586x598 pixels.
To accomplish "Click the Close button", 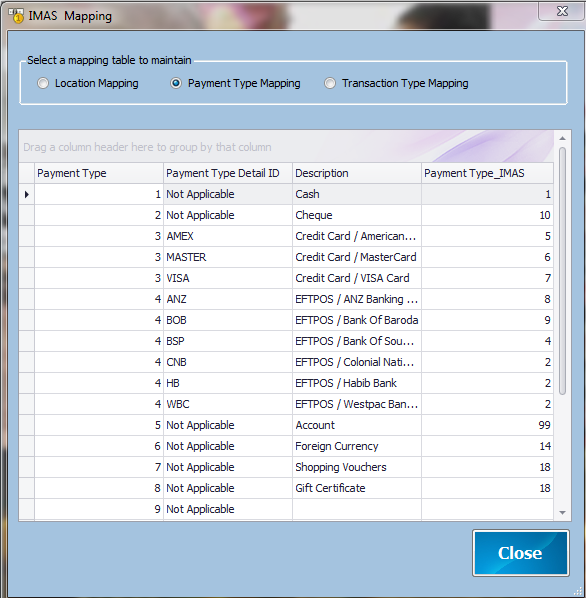I will coord(521,553).
